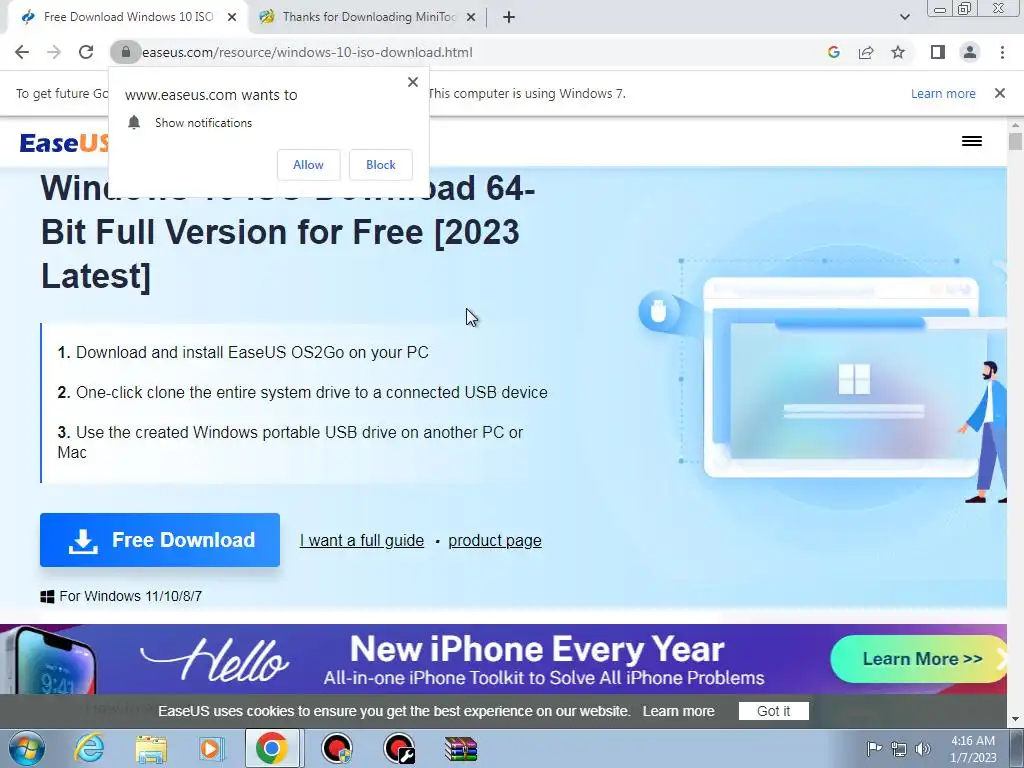Image resolution: width=1024 pixels, height=768 pixels.
Task: Click the blue Free Download button
Action: pyautogui.click(x=160, y=540)
